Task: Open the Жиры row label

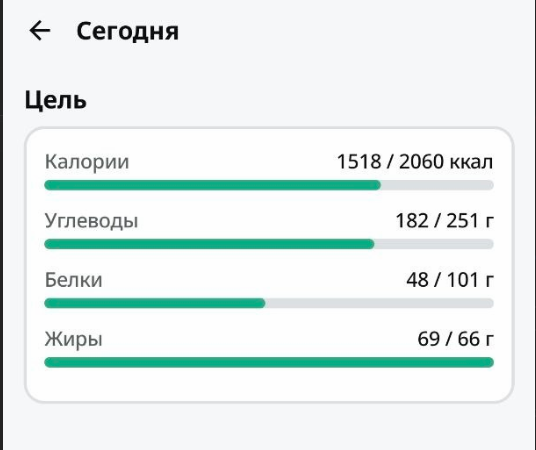Action: [73, 339]
